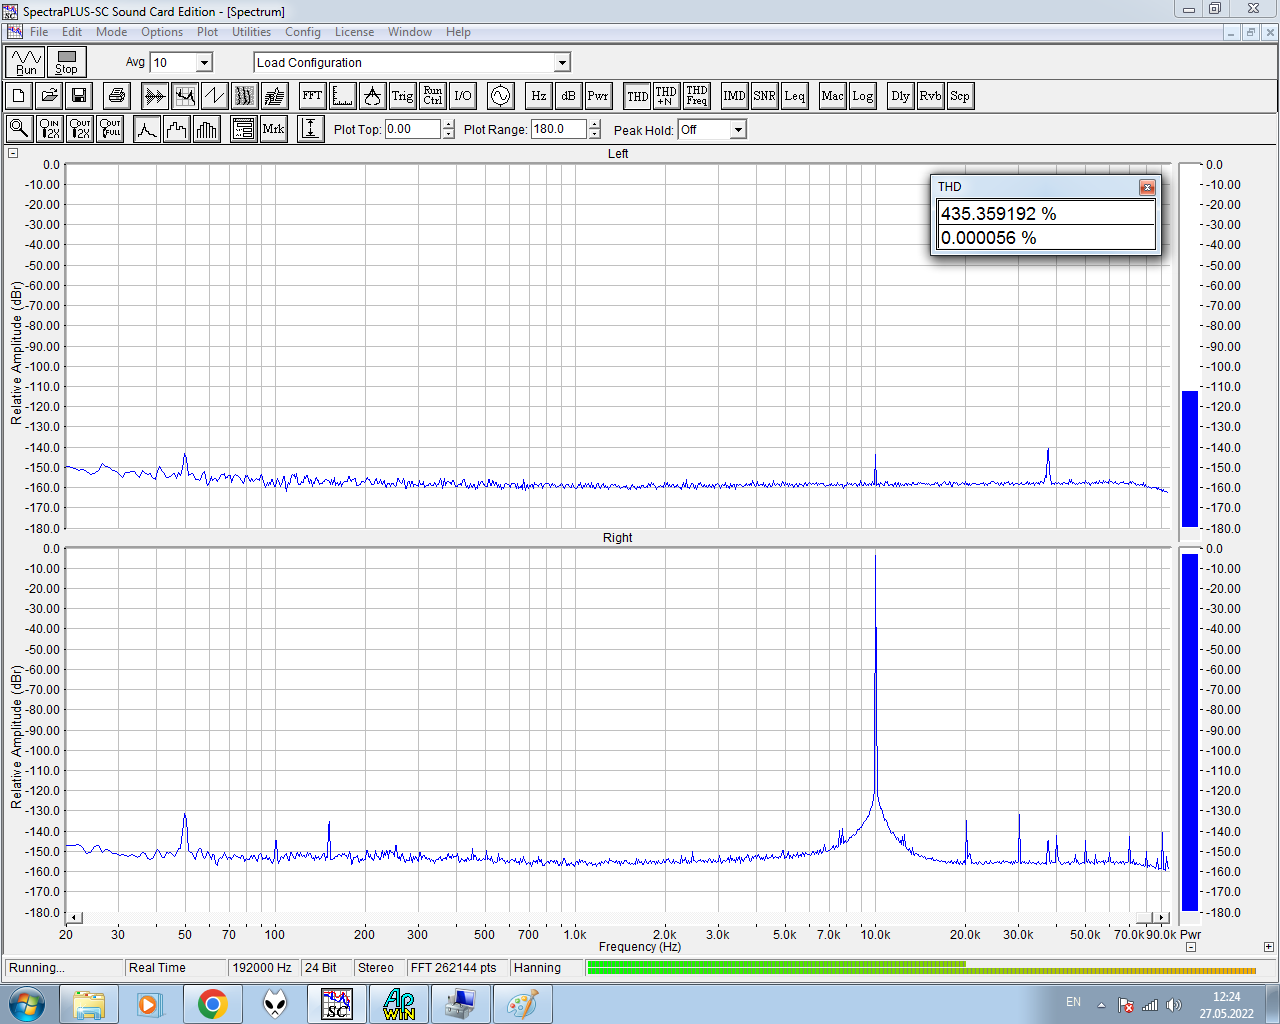This screenshot has height=1024, width=1280.
Task: Expand the Peak Hold dropdown
Action: [x=738, y=130]
